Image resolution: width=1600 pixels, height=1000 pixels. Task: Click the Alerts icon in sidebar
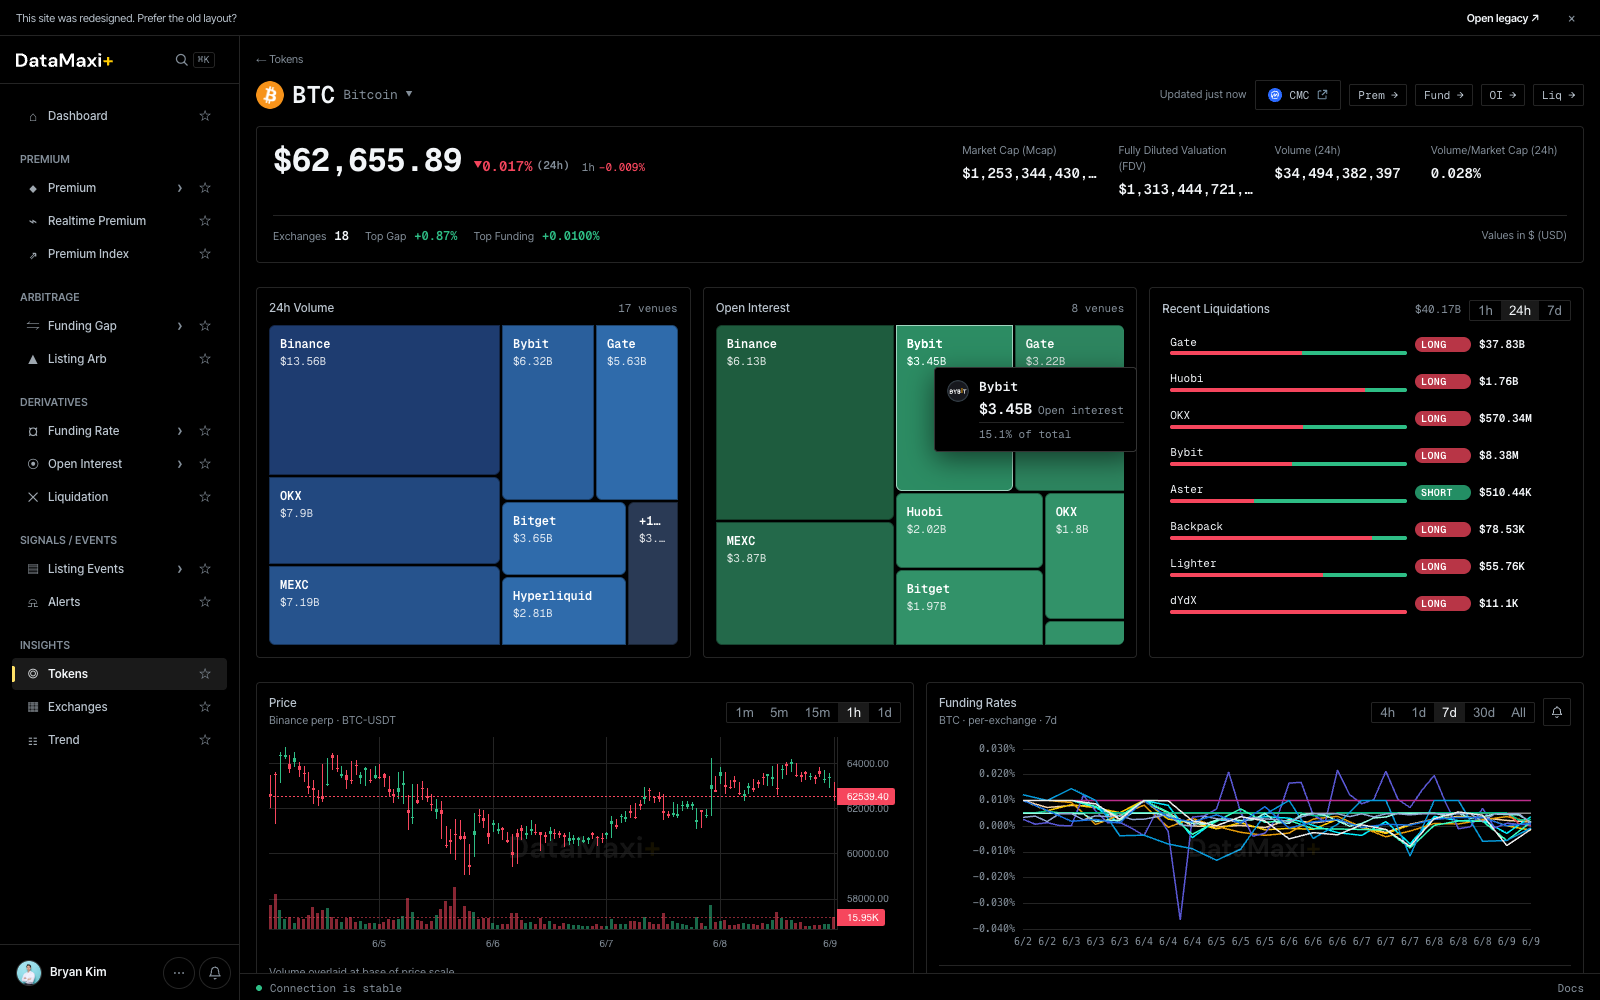pos(33,602)
